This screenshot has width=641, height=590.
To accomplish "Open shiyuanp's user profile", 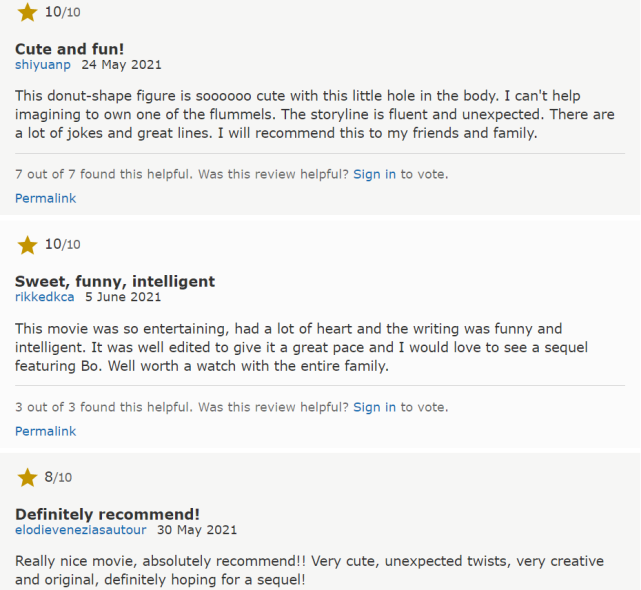I will 43,64.
